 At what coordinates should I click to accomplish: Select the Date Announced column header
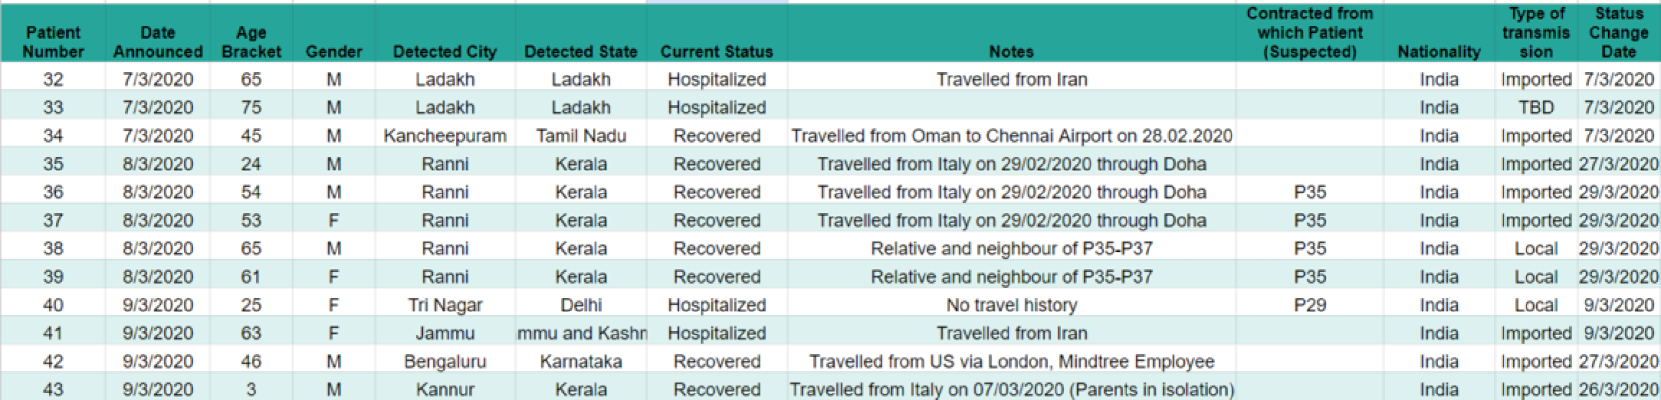coord(158,41)
